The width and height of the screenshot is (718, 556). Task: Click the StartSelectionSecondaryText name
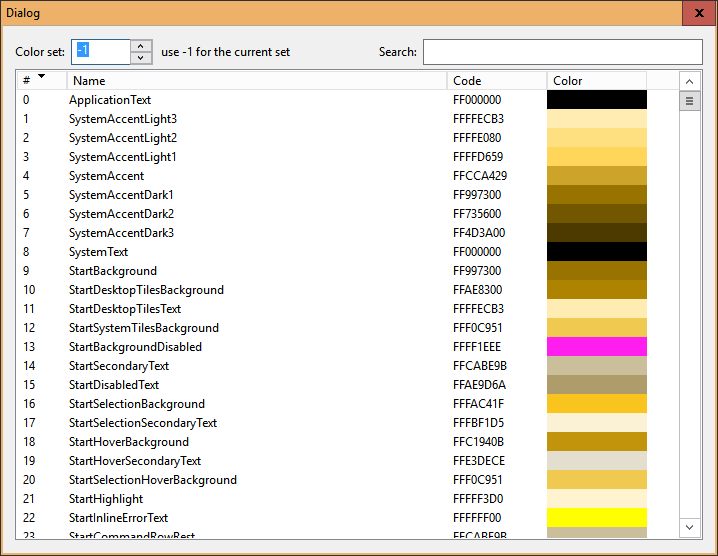pyautogui.click(x=143, y=423)
